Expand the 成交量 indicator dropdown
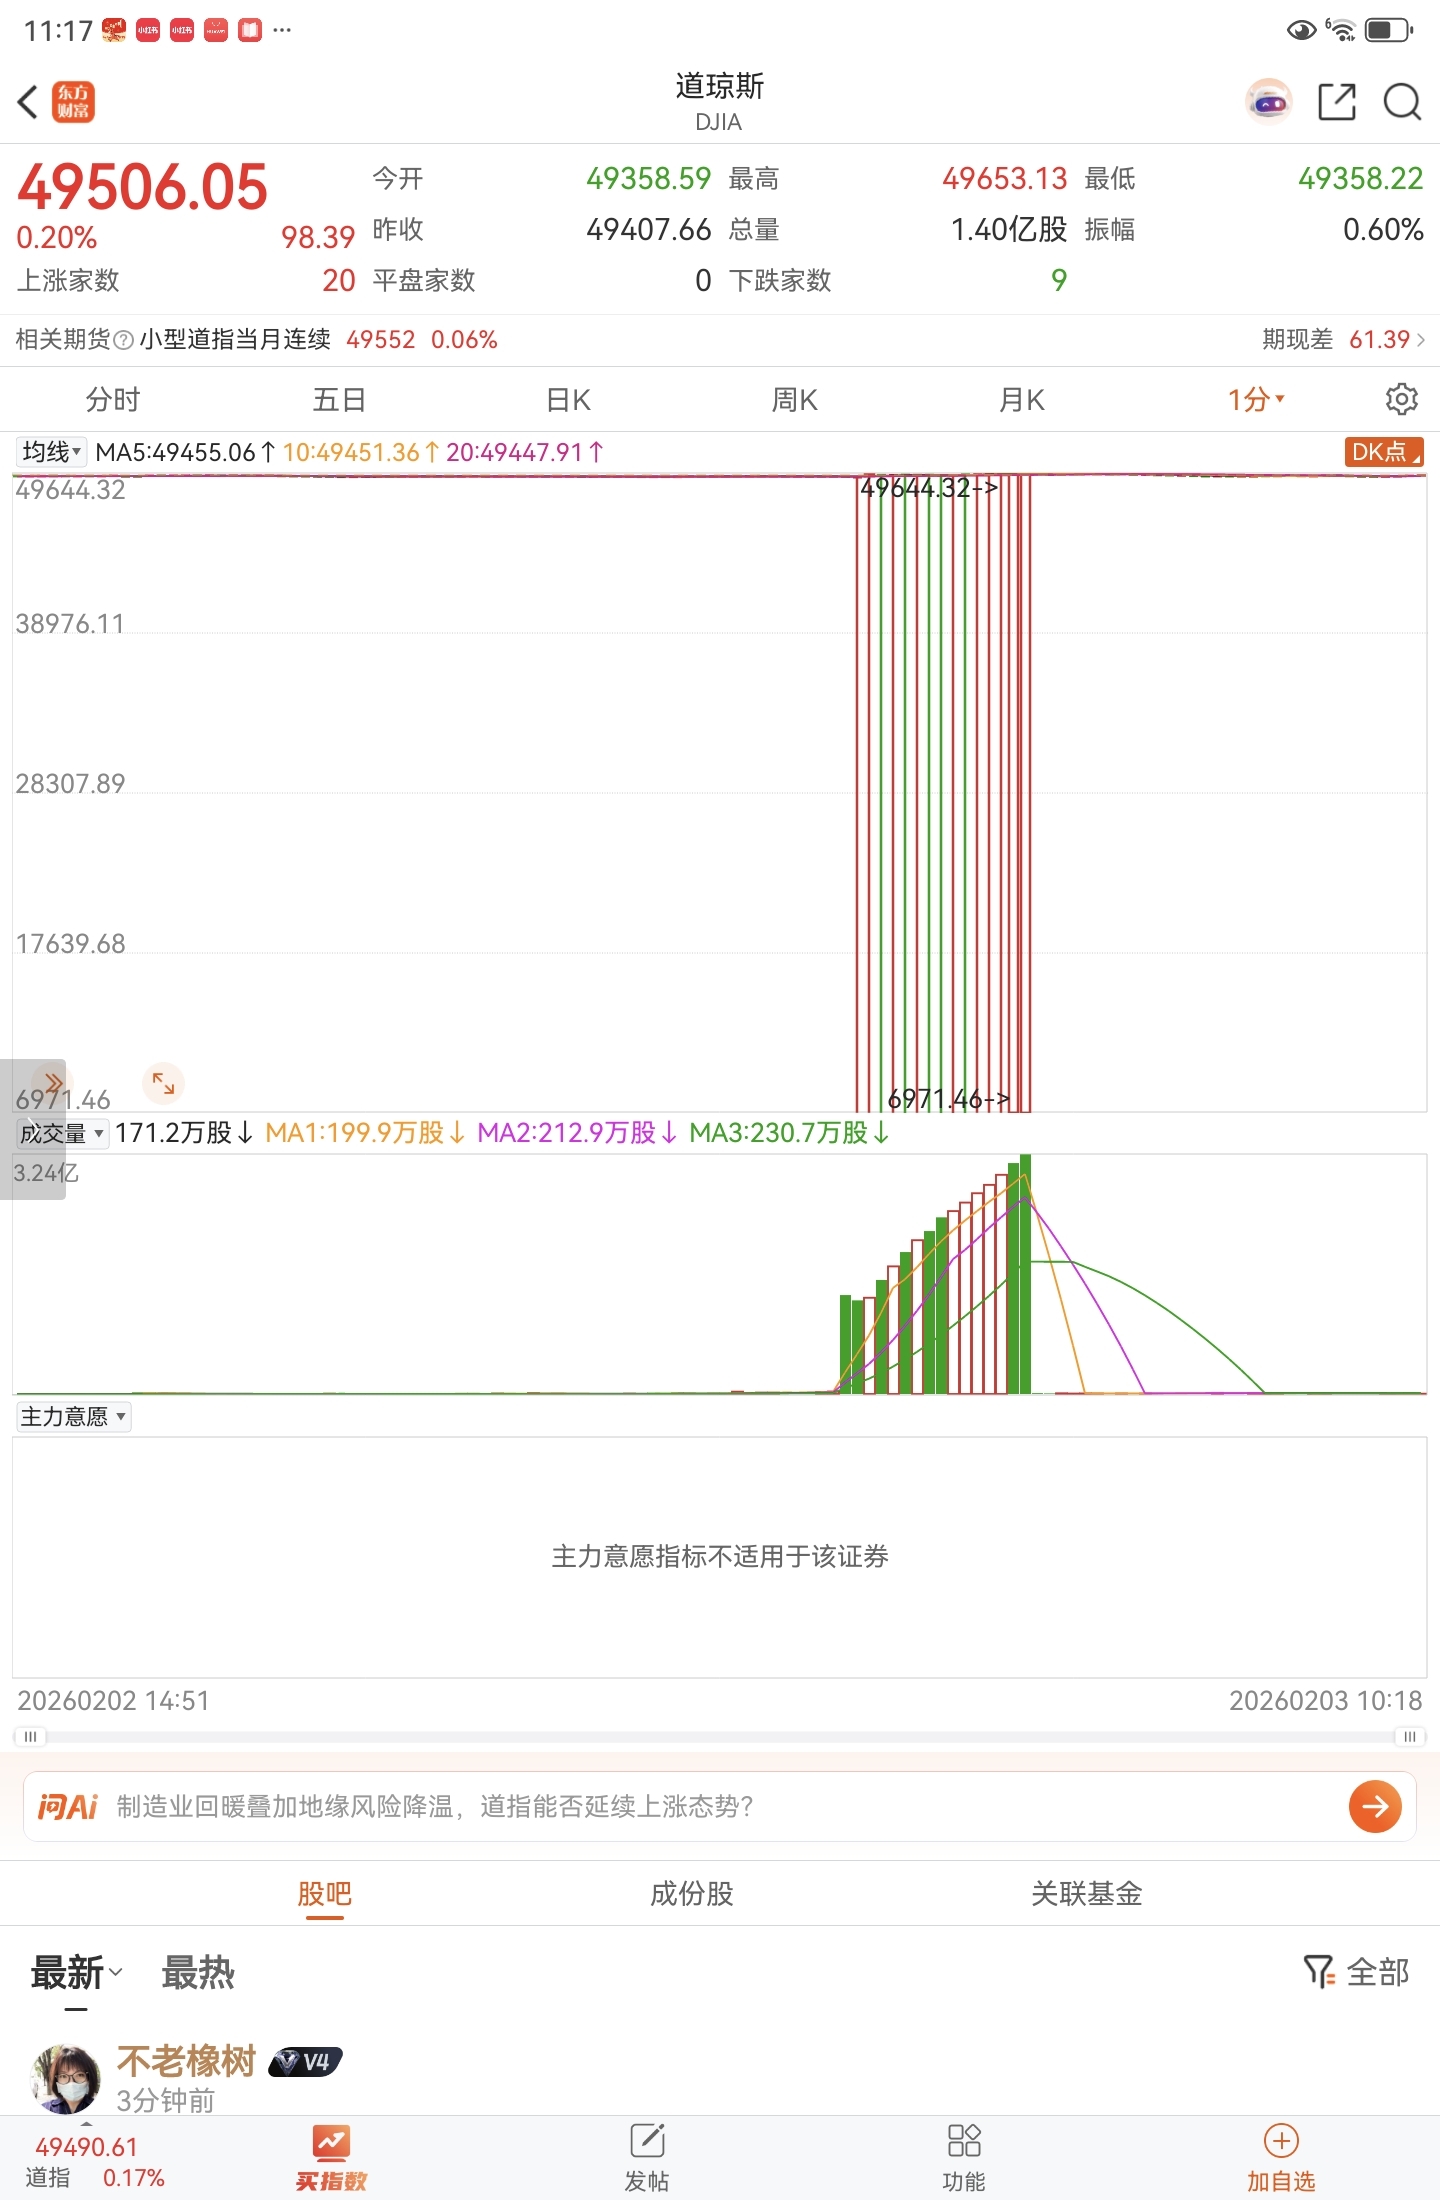 [x=62, y=1133]
